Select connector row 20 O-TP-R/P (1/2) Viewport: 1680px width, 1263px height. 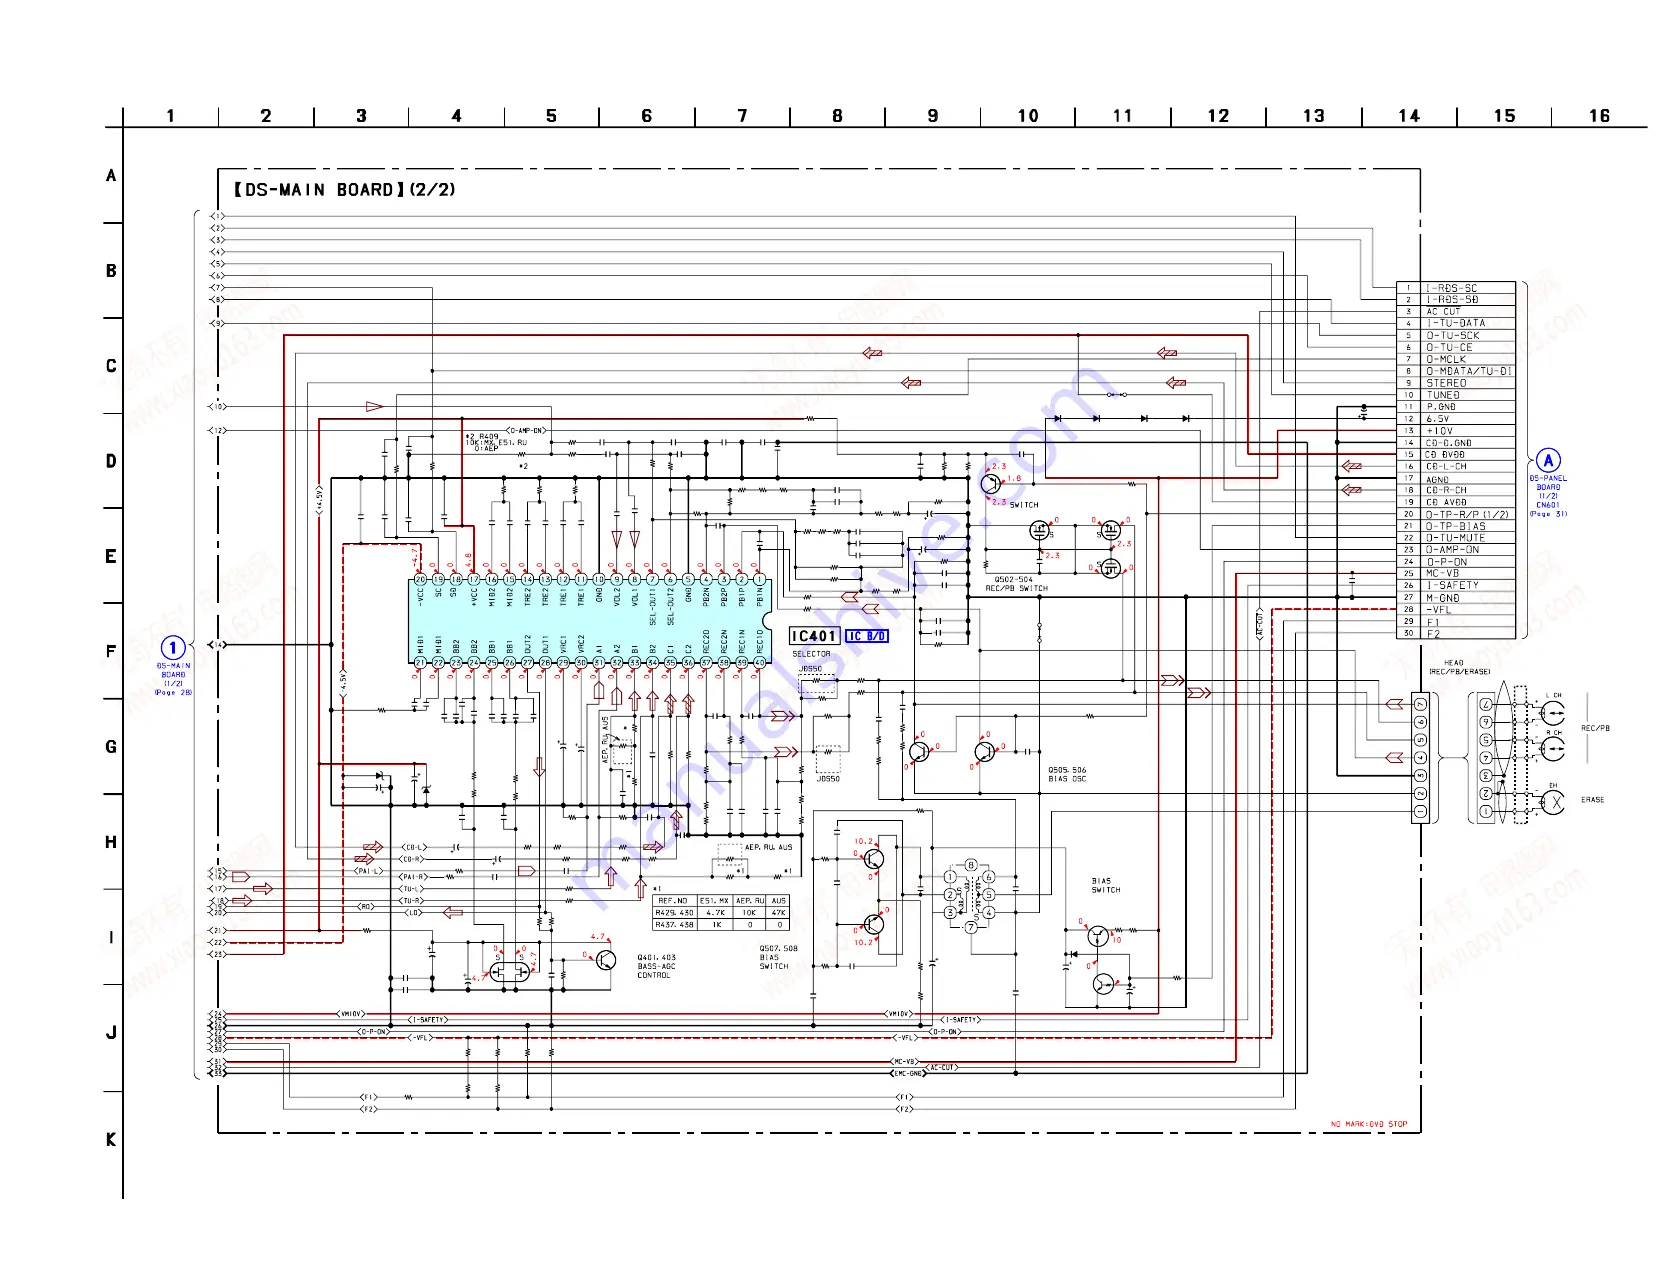pyautogui.click(x=1456, y=514)
